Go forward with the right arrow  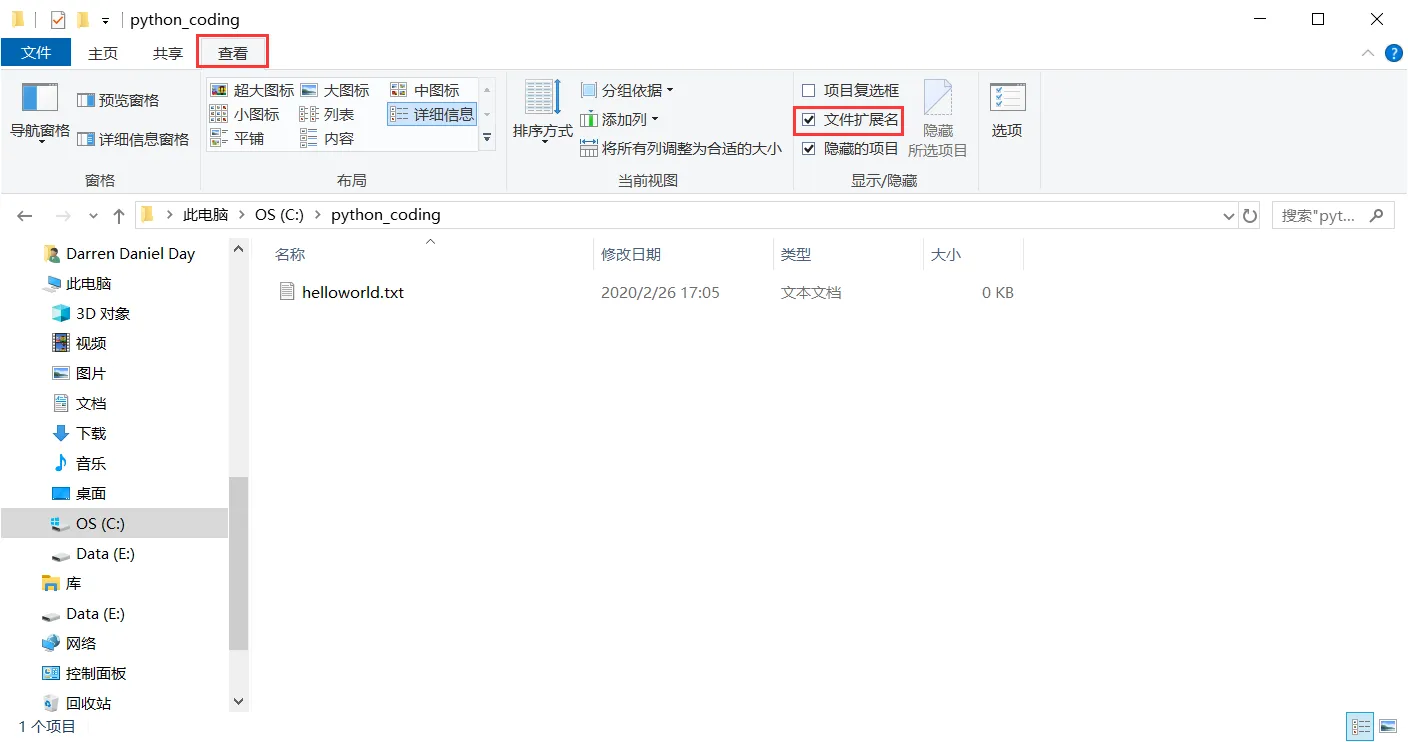point(62,215)
